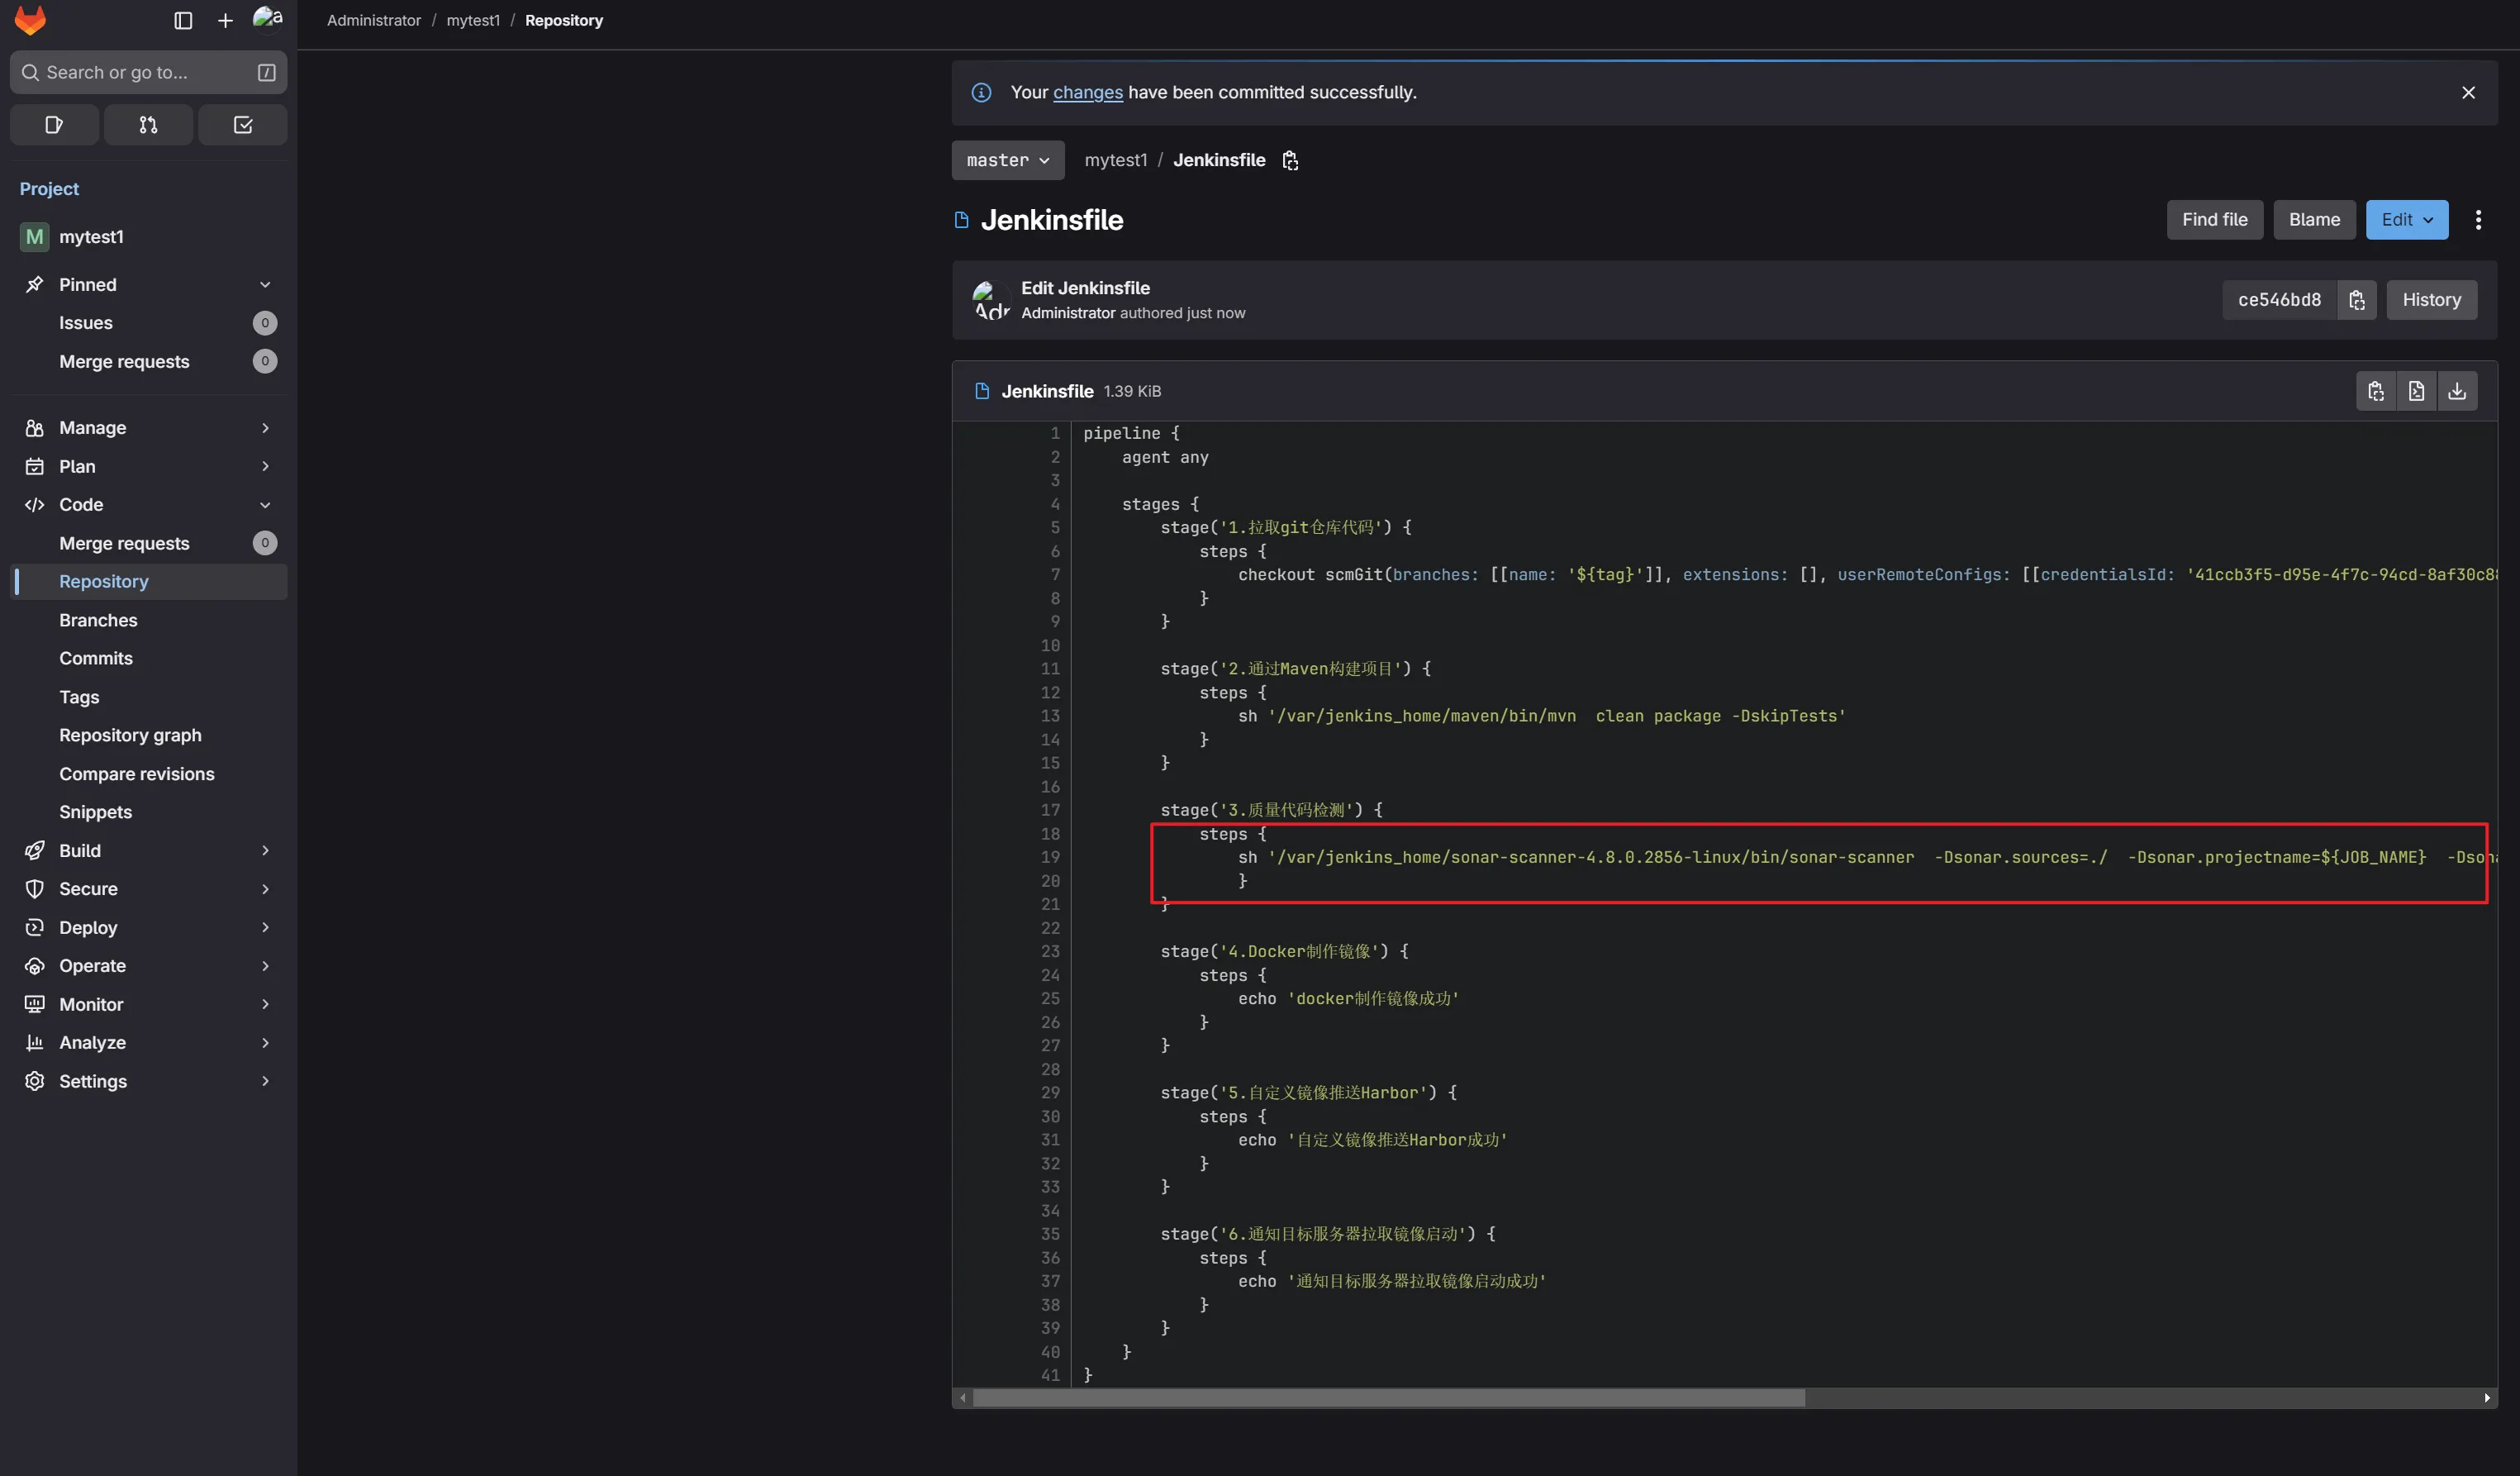This screenshot has width=2520, height=1476.
Task: Copy file path next to Jenkinsfile breadcrumb
Action: (x=1290, y=160)
